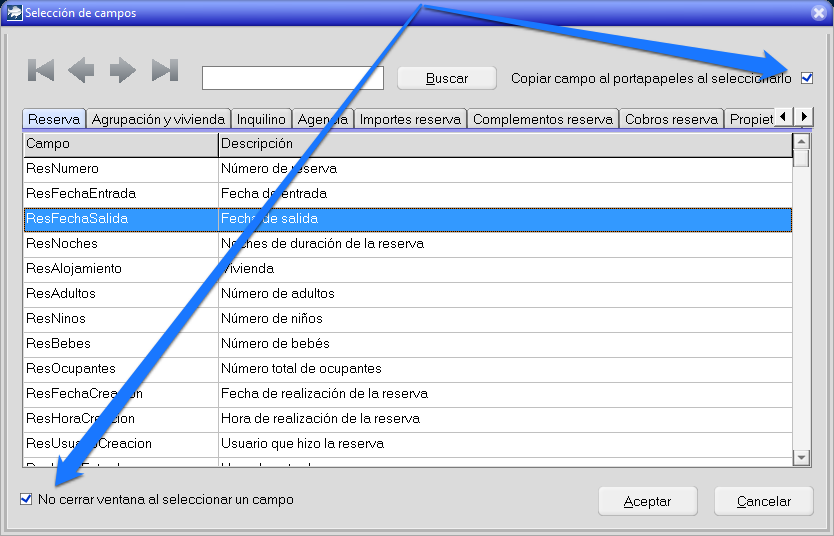Image resolution: width=834 pixels, height=536 pixels.
Task: Click Número total de ocupantes description
Action: tap(301, 368)
